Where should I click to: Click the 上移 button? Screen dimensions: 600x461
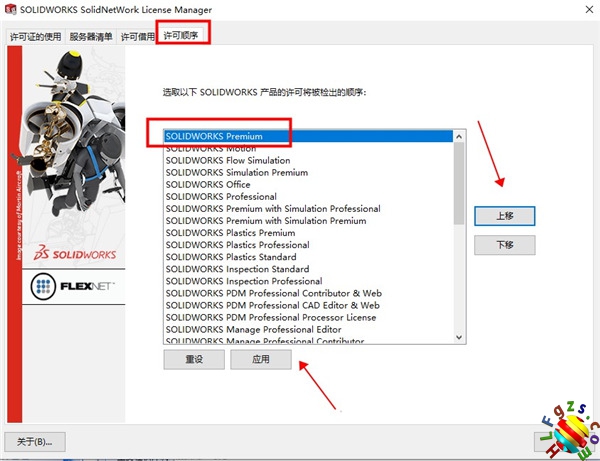pos(504,216)
